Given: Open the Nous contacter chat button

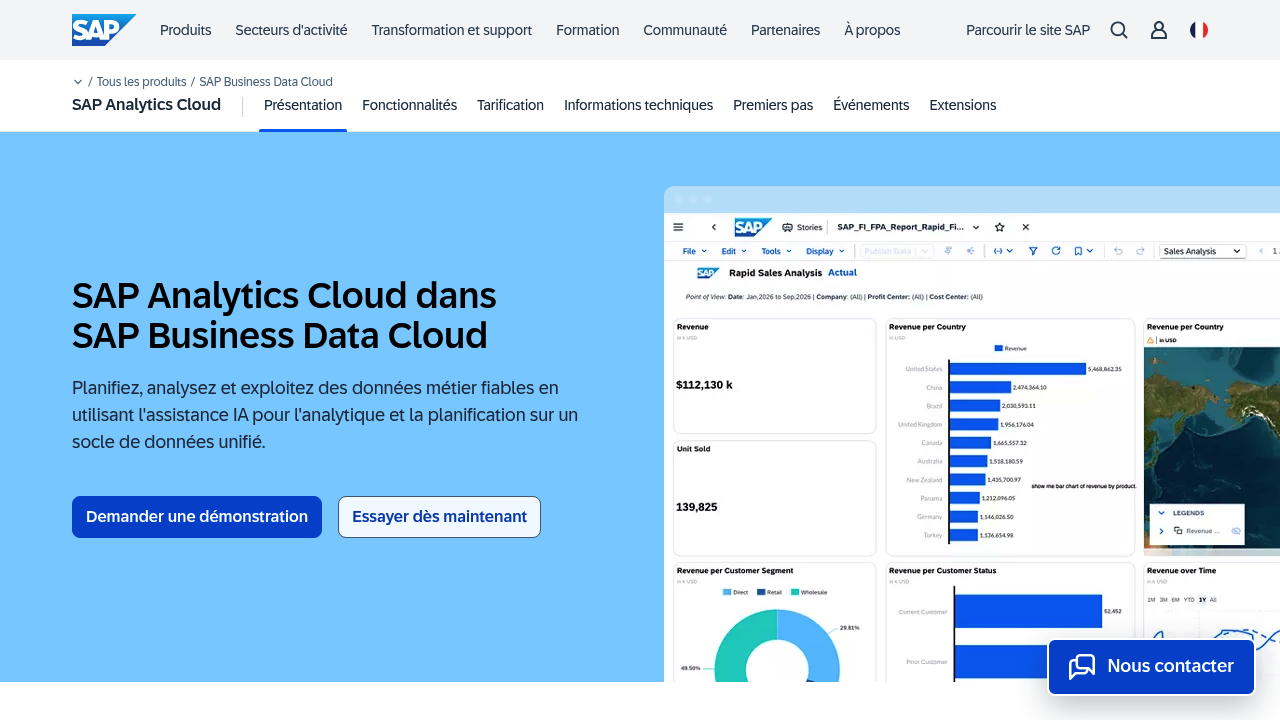Looking at the screenshot, I should (1151, 667).
